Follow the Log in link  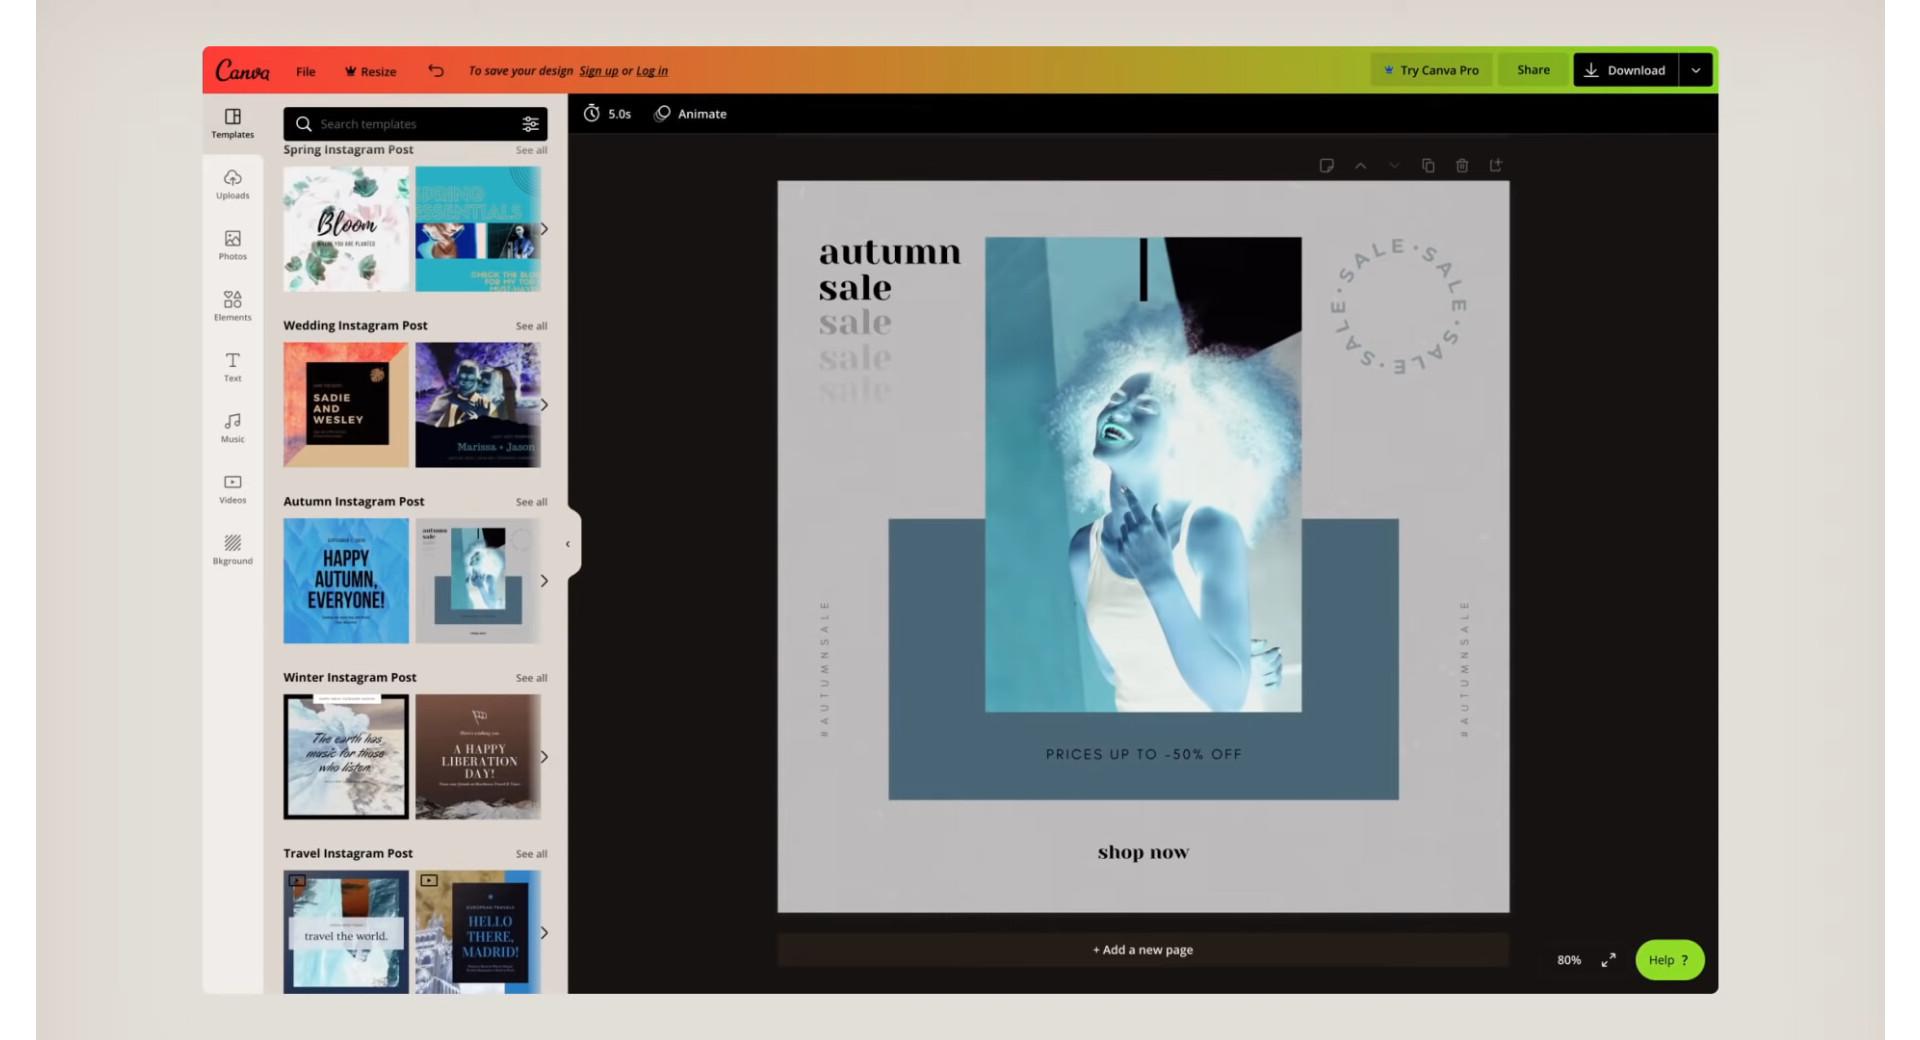click(x=652, y=71)
